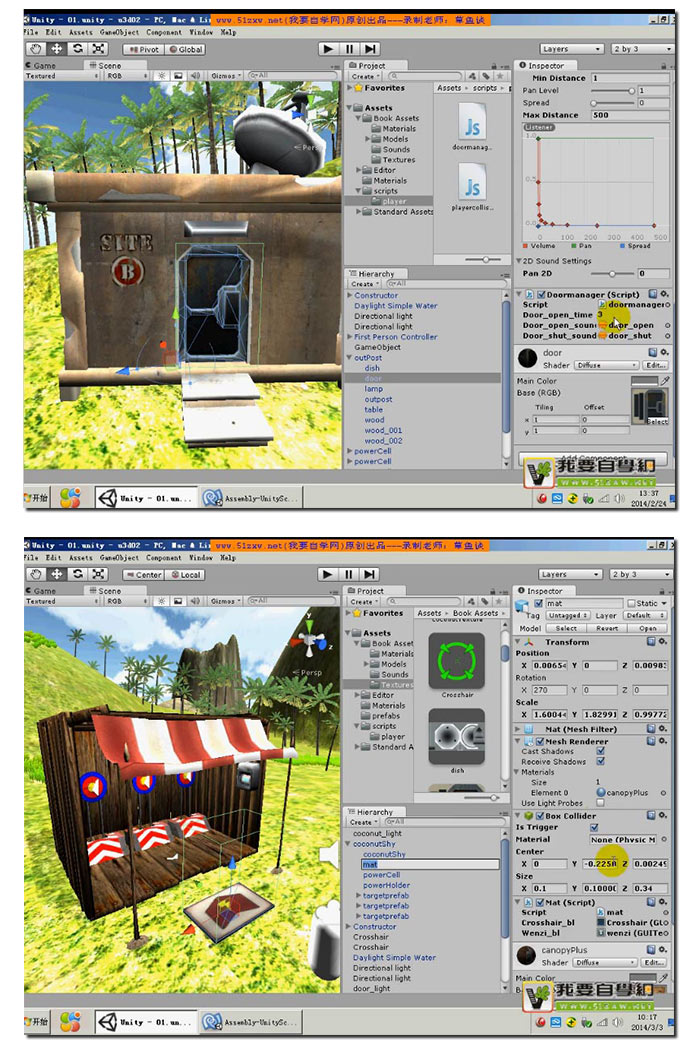Toggle scene audio speaker icon in the upper screenshot
This screenshot has width=700, height=1049.
(195, 76)
